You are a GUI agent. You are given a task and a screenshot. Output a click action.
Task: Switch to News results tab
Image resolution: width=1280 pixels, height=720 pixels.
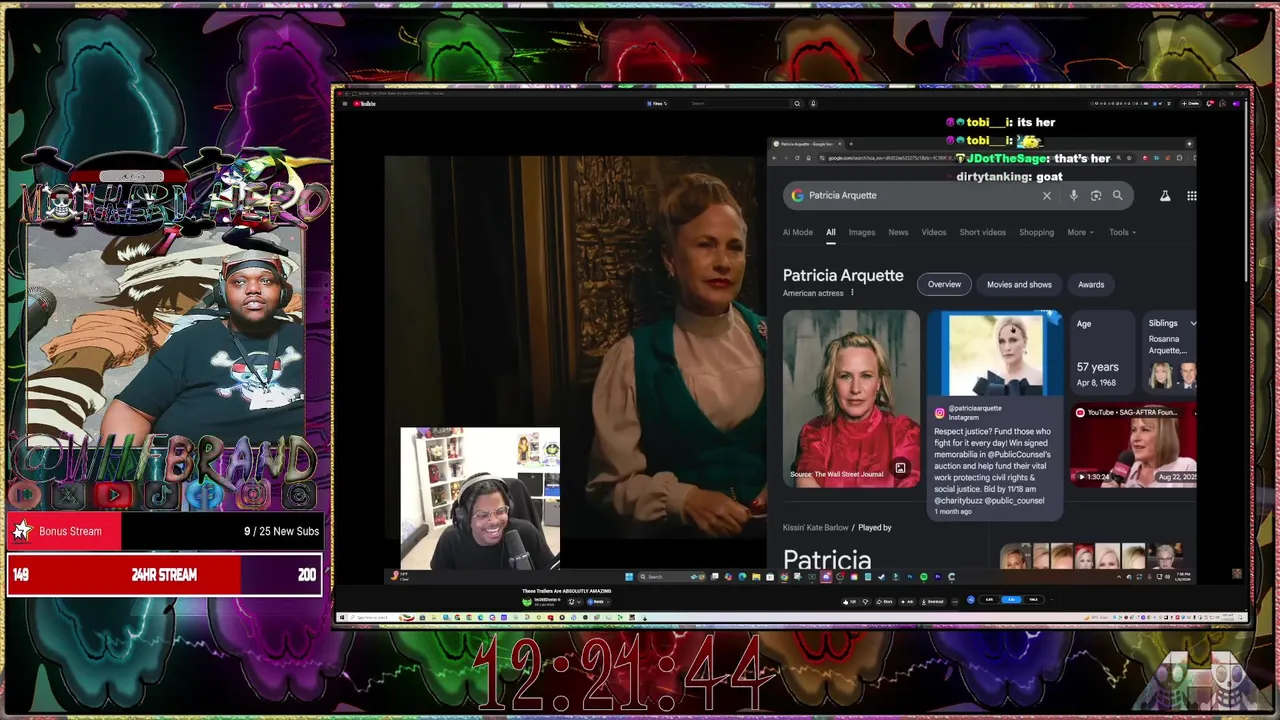tap(899, 232)
